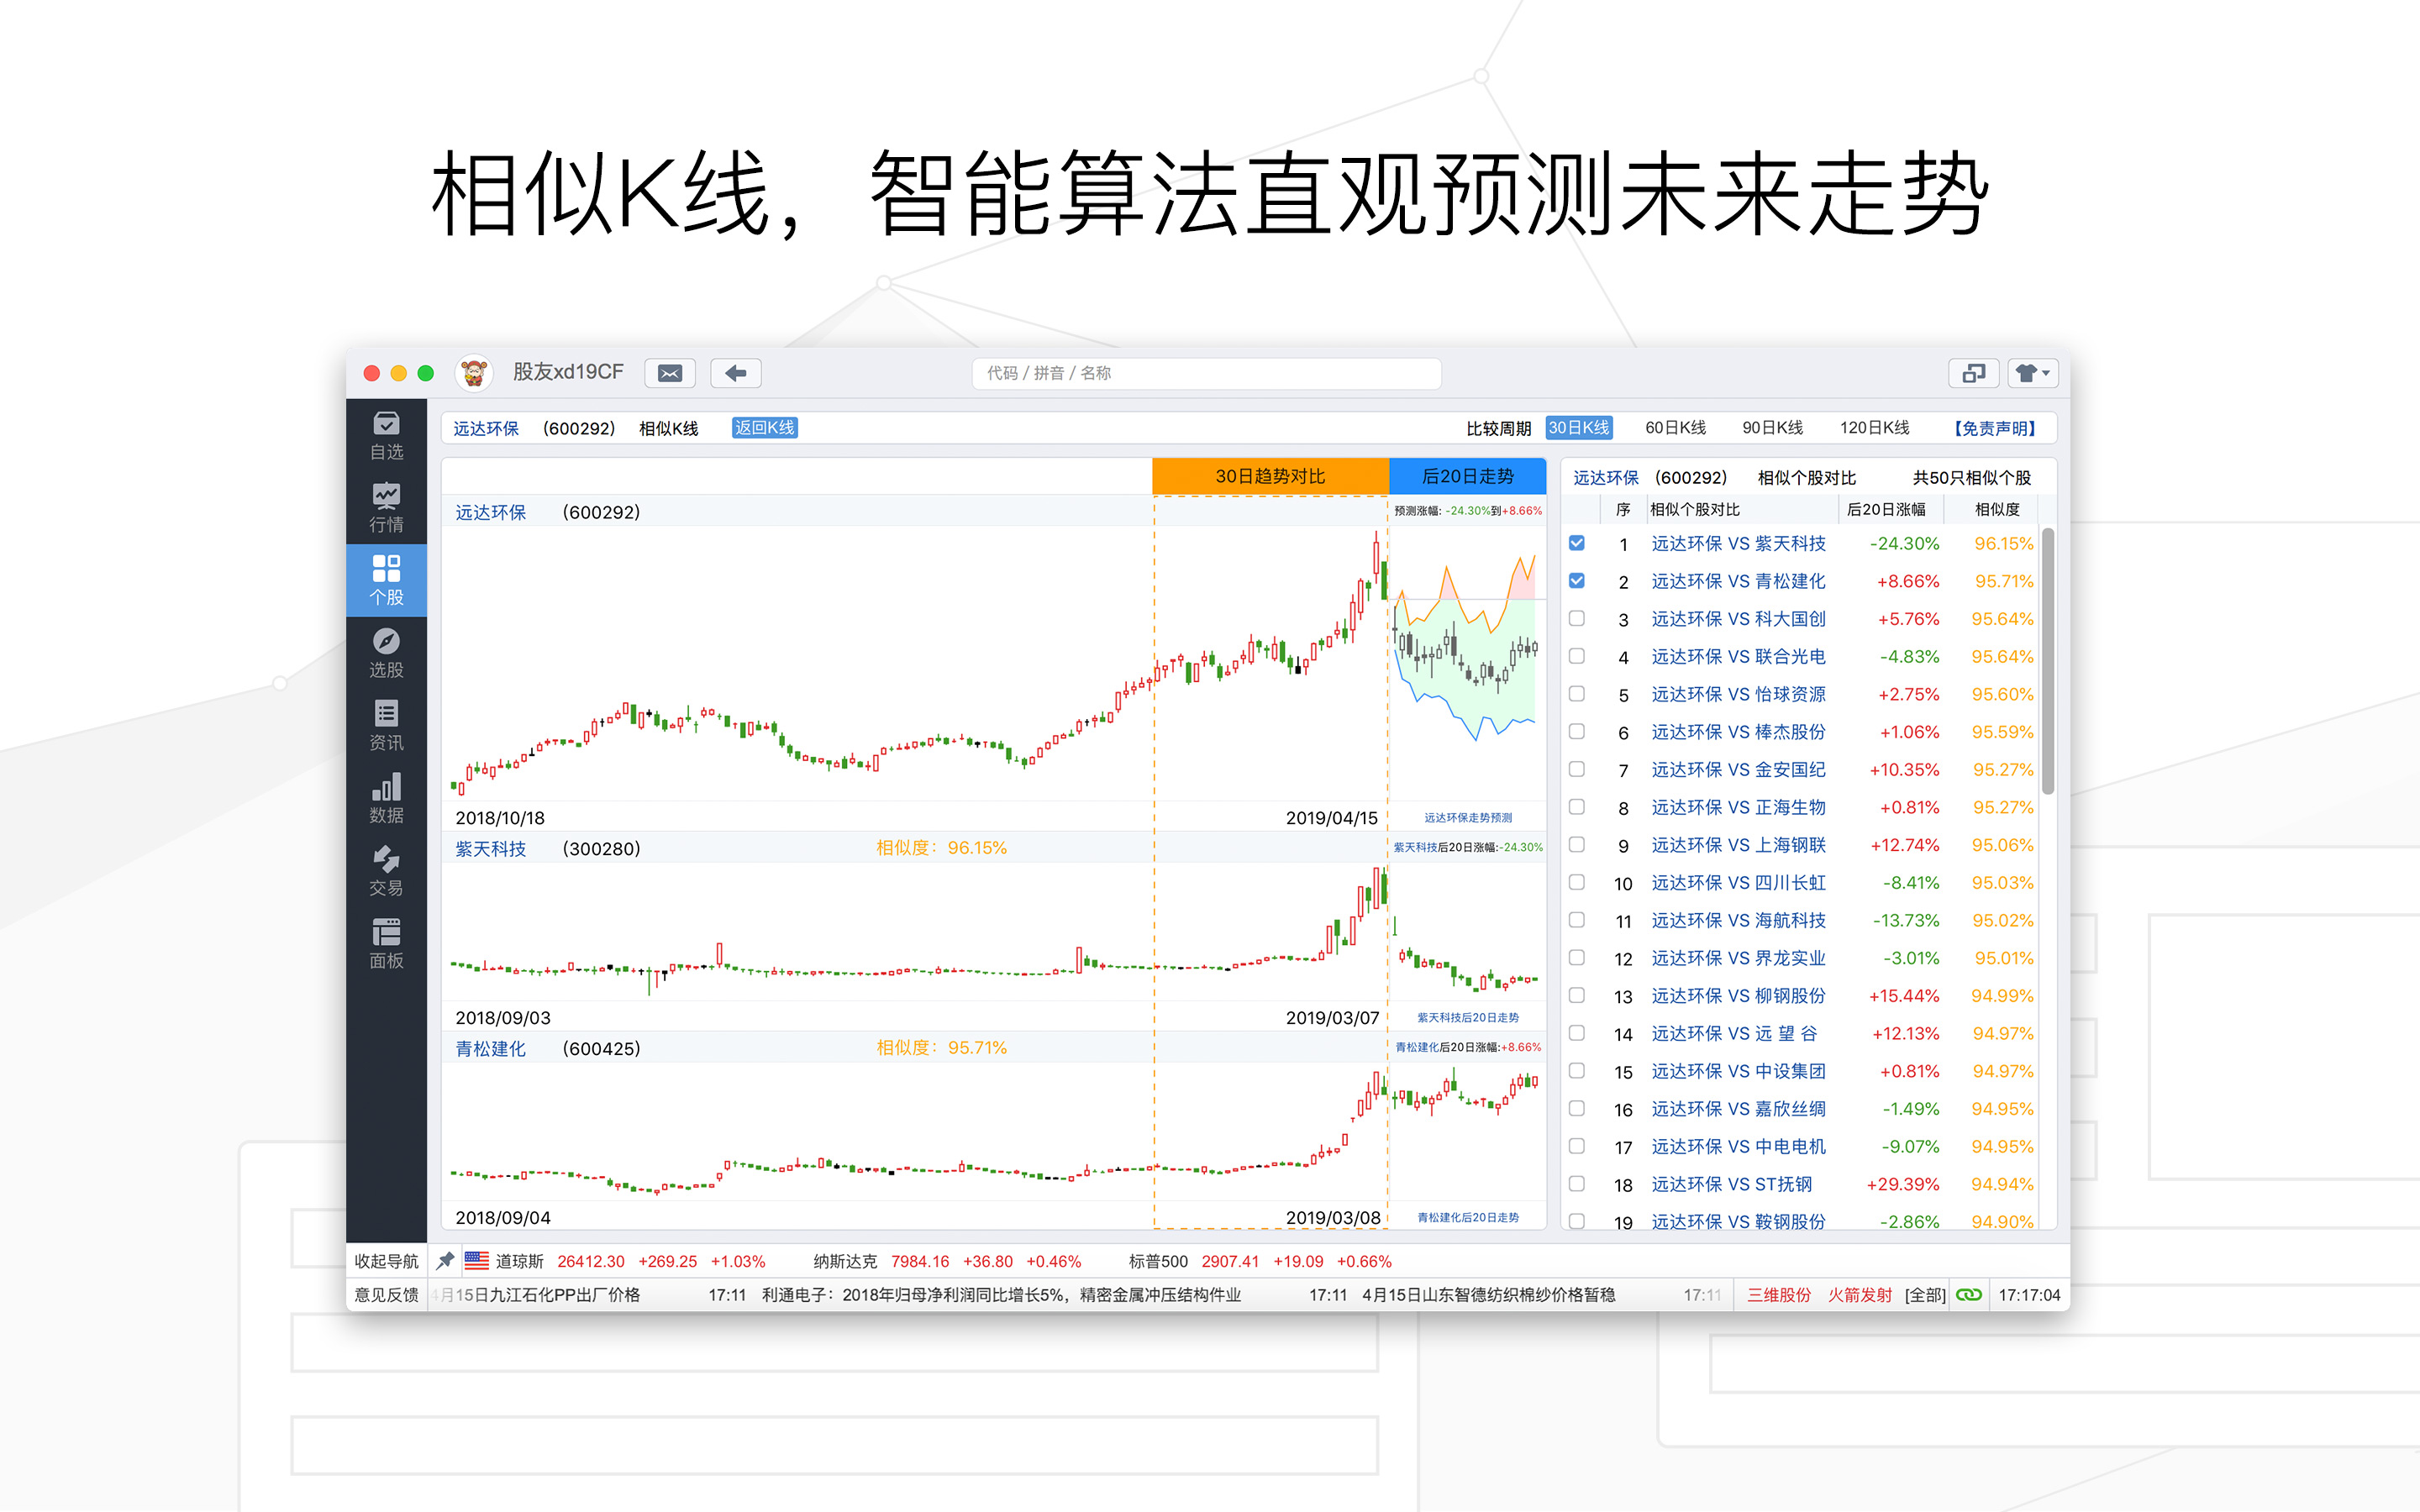This screenshot has height=1512, width=2420.
Task: Open the 【免责声明】 disclaimer link
Action: [x=1995, y=428]
